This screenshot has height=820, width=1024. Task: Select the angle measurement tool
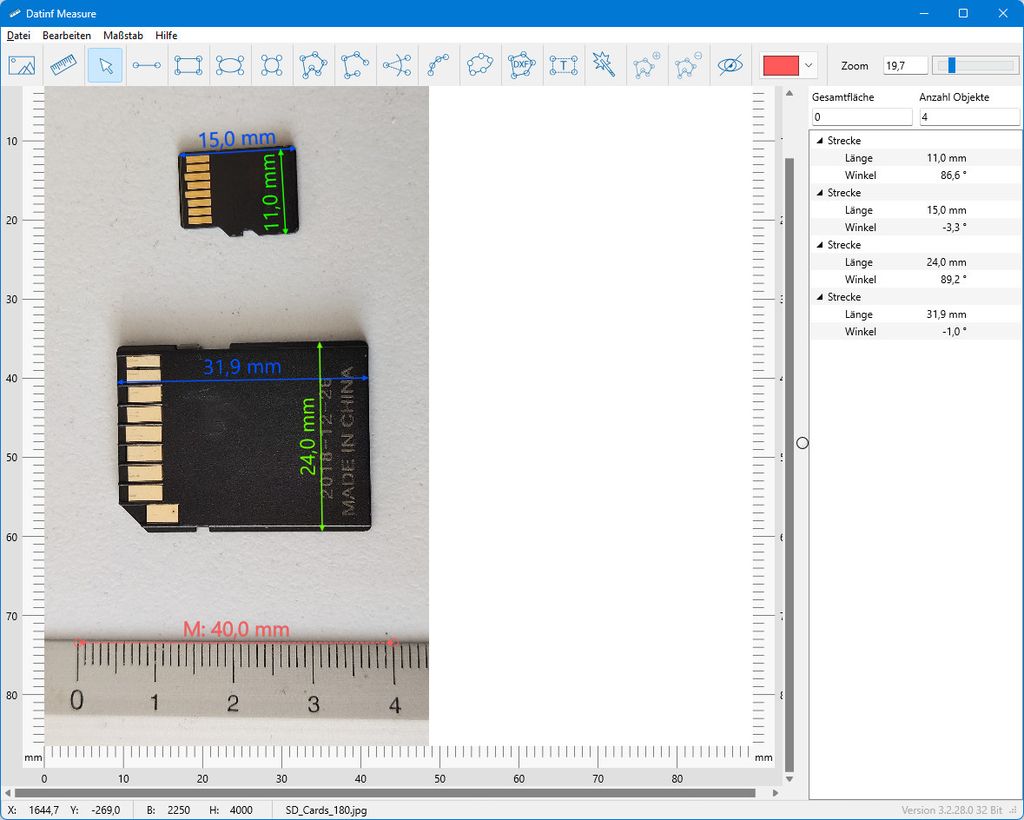397,65
